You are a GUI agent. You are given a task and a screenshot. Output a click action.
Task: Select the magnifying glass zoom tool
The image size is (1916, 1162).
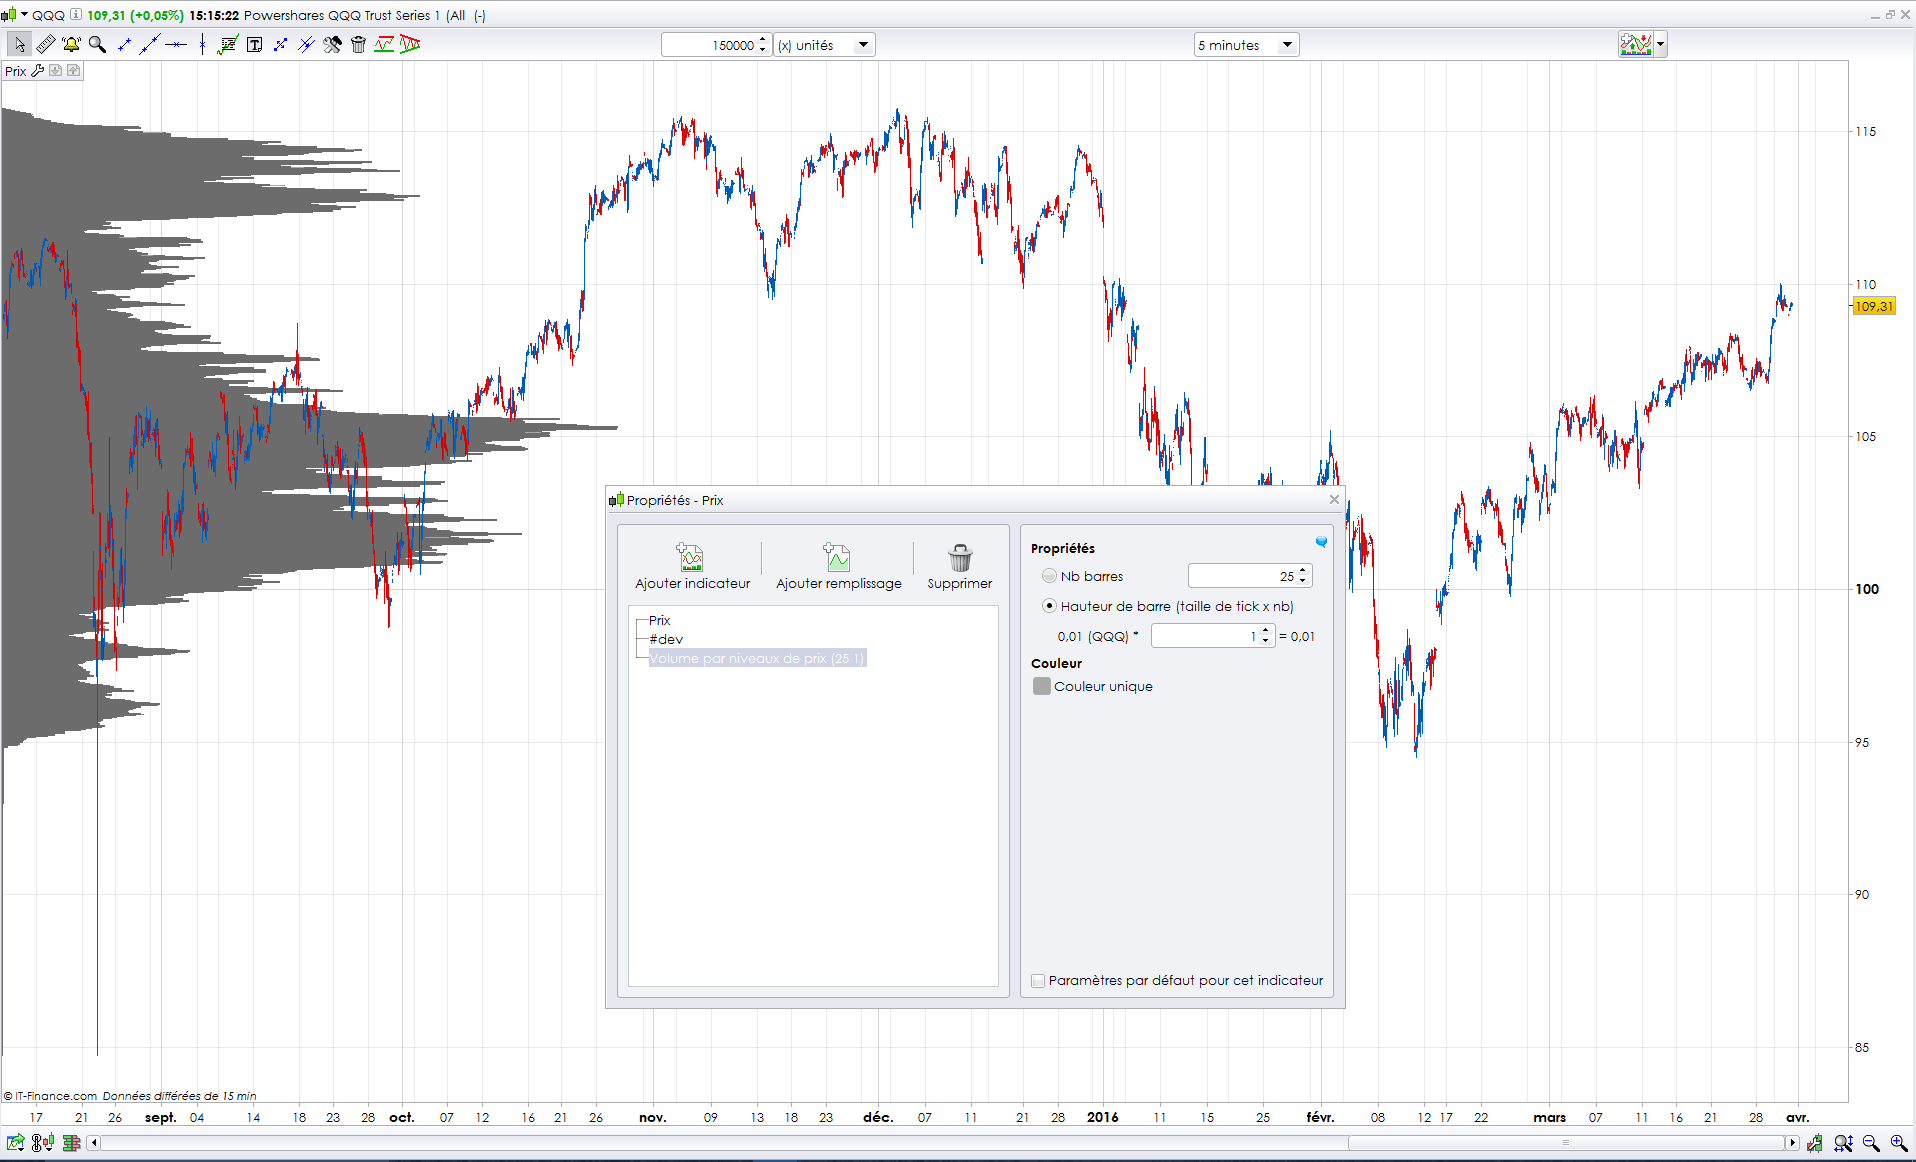pyautogui.click(x=97, y=44)
